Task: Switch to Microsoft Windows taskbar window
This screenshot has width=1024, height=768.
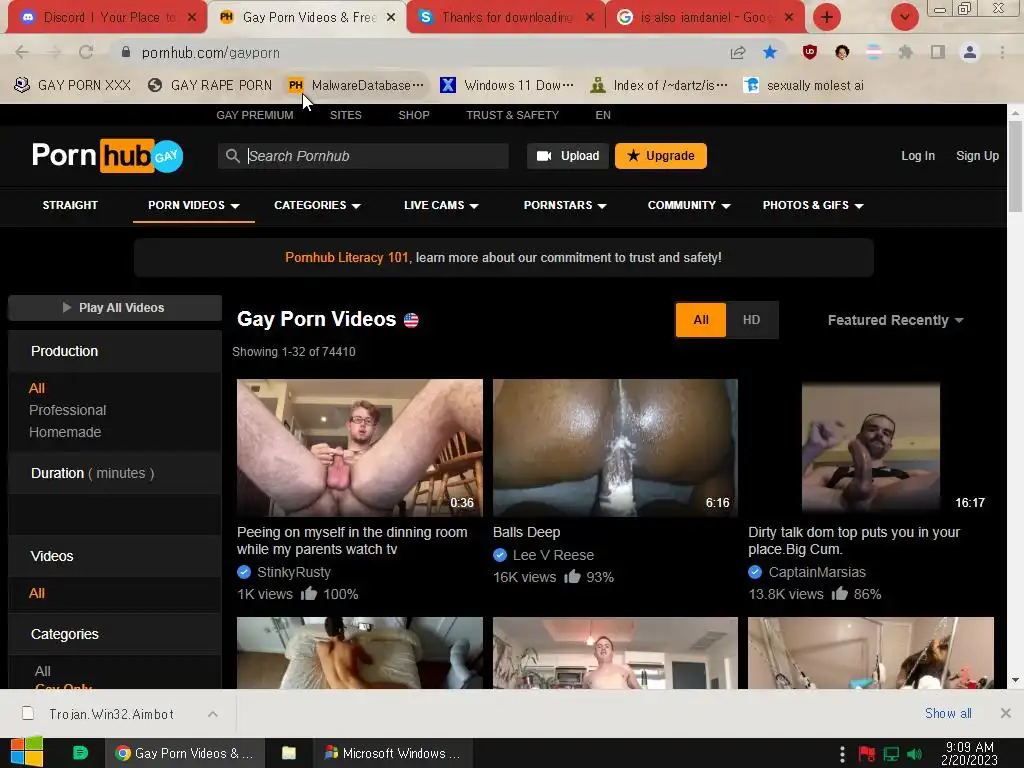Action: point(392,753)
